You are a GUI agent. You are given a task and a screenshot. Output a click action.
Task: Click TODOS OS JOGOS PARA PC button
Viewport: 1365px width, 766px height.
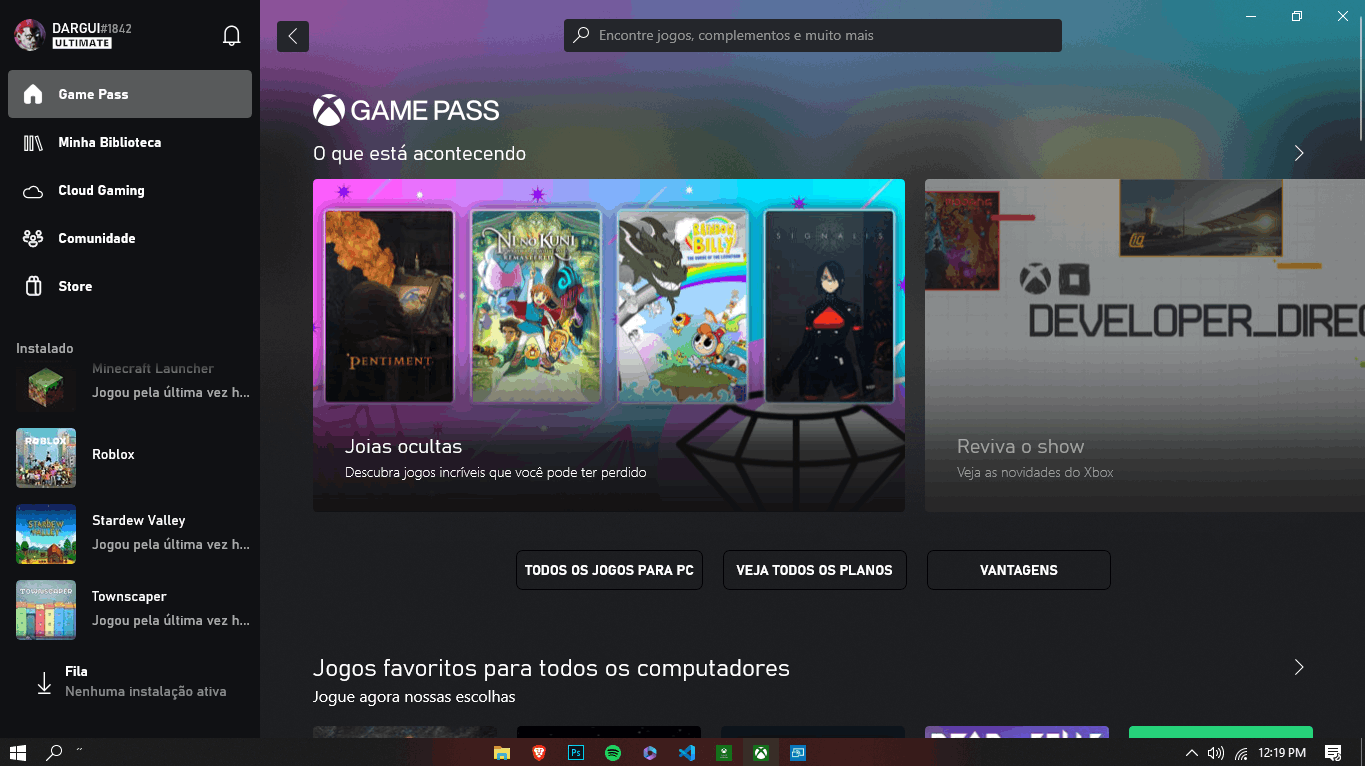(609, 570)
